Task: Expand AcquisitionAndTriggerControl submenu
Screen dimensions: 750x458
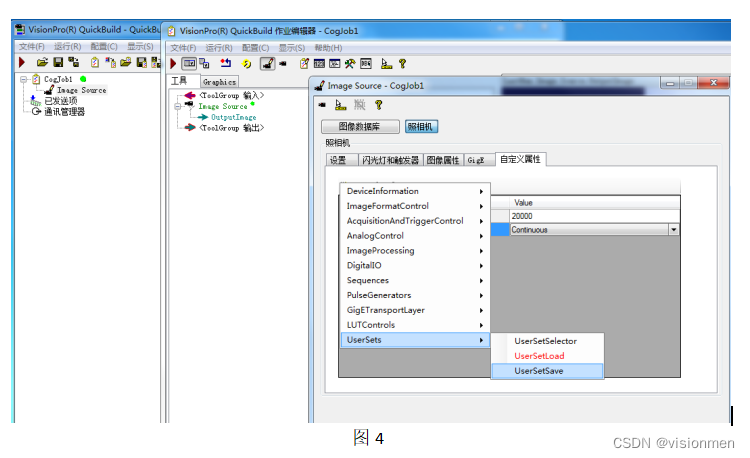Action: coord(415,221)
